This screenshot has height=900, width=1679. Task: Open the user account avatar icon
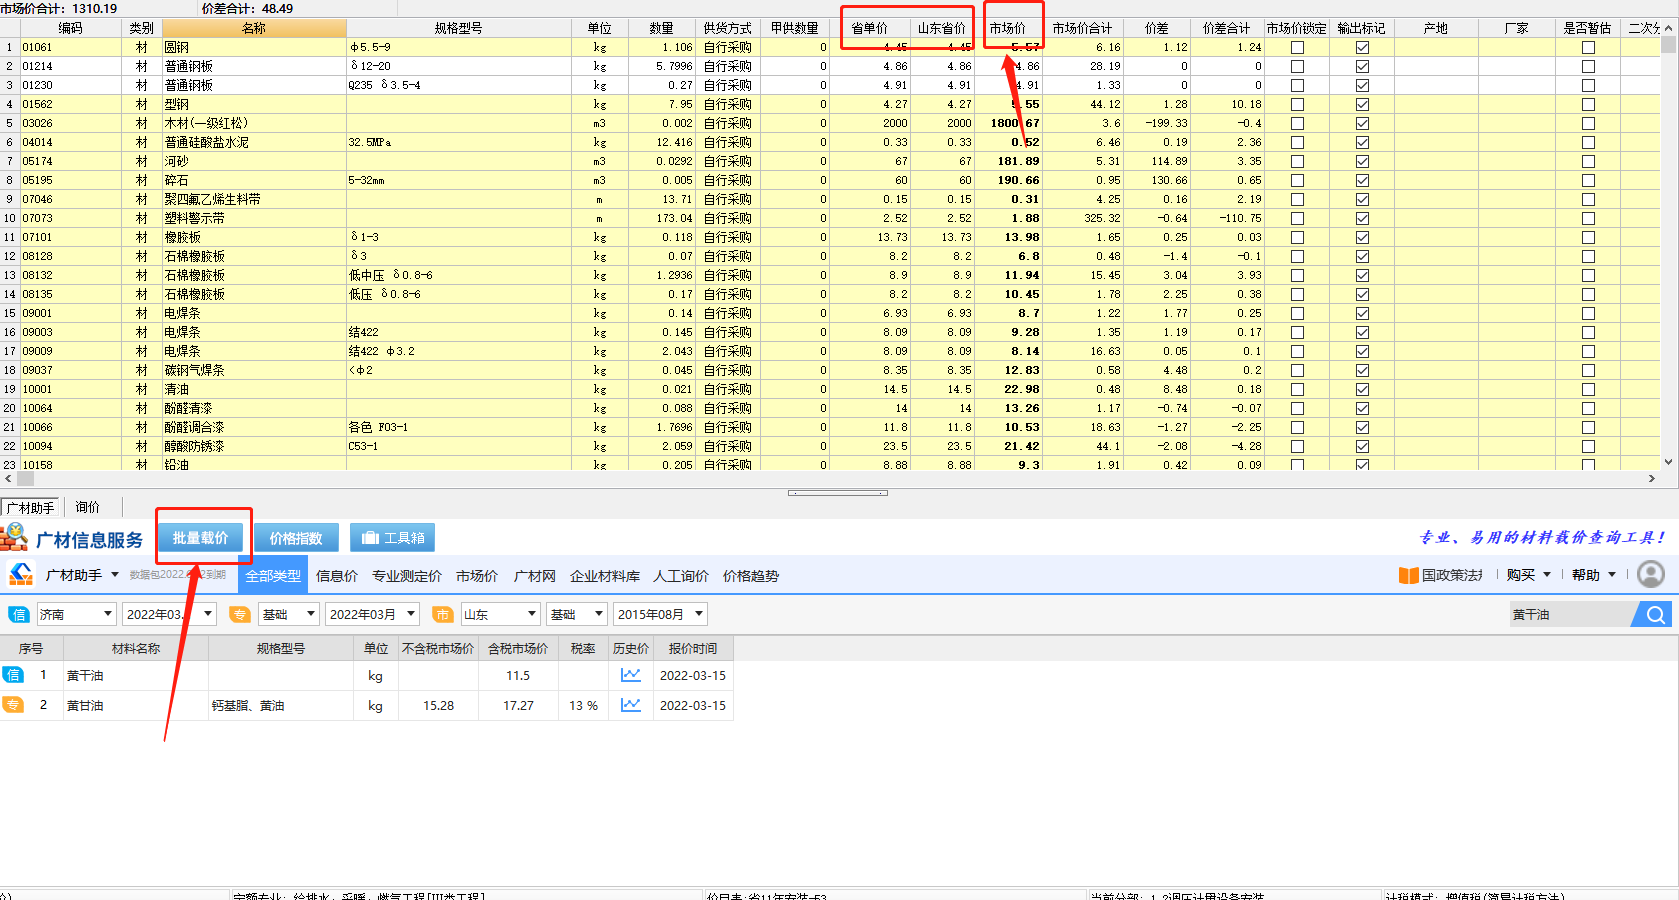click(x=1651, y=574)
